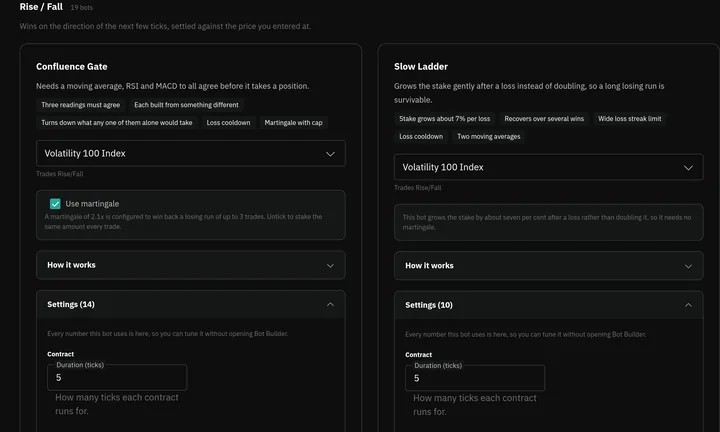Click the Use martingale label text
The image size is (720, 432).
92,204
